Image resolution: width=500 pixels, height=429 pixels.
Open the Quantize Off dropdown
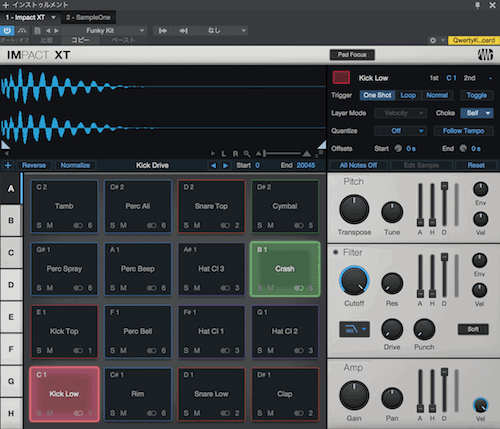point(400,131)
